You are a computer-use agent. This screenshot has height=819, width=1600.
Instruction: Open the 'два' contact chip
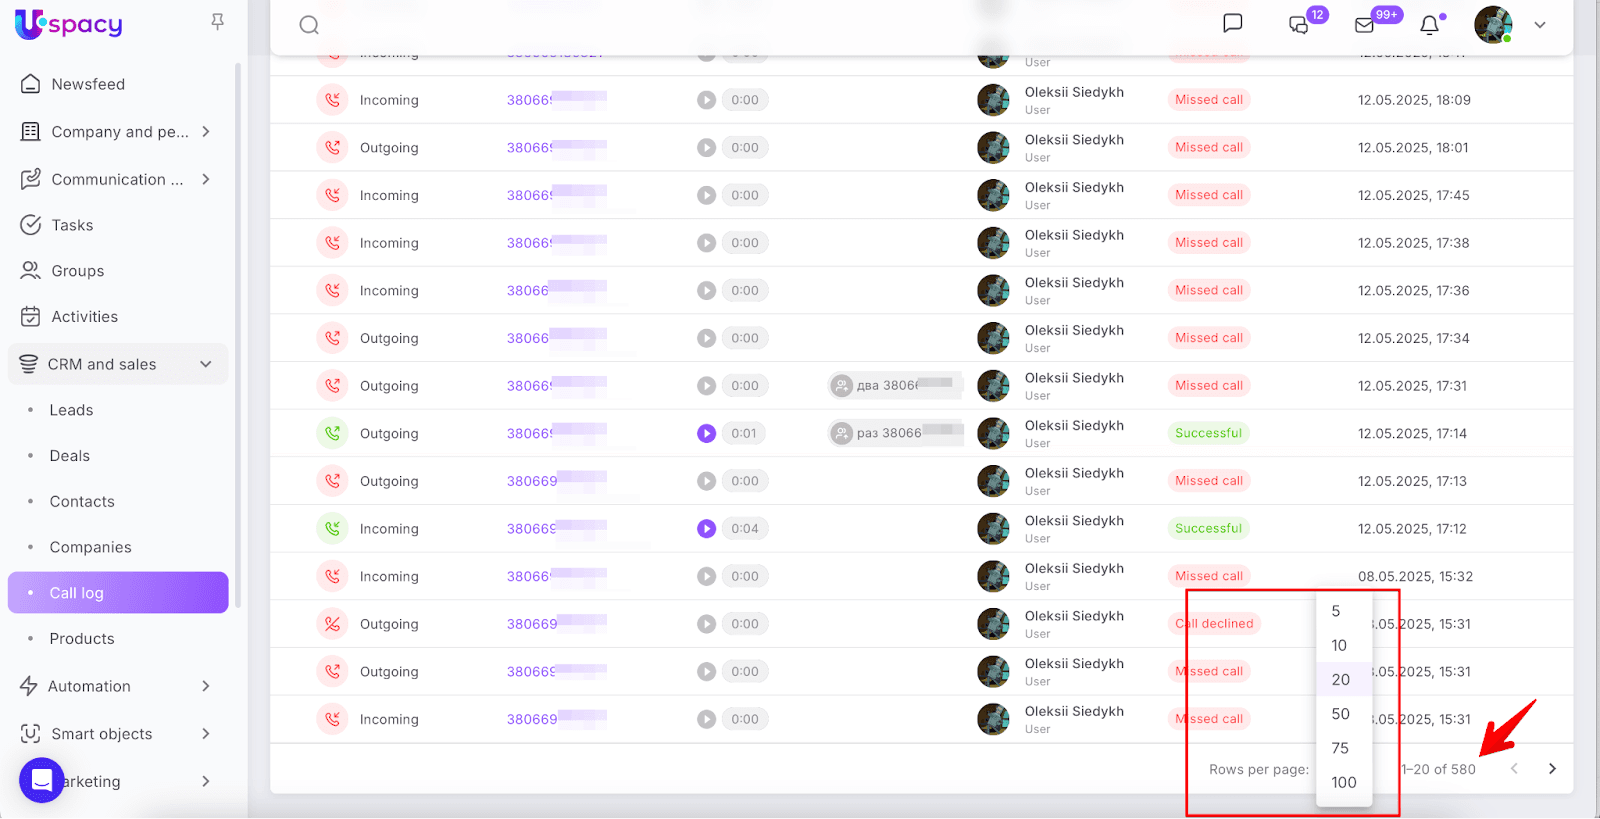(894, 385)
